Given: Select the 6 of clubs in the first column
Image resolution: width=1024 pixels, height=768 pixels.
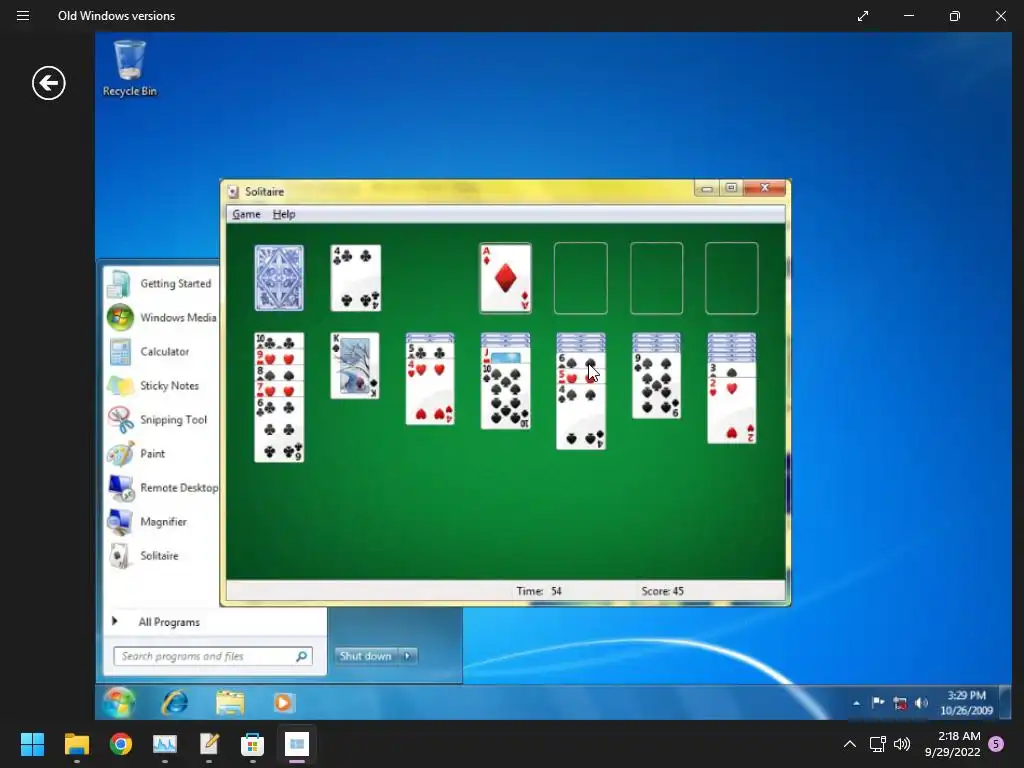Looking at the screenshot, I should pos(279,431).
